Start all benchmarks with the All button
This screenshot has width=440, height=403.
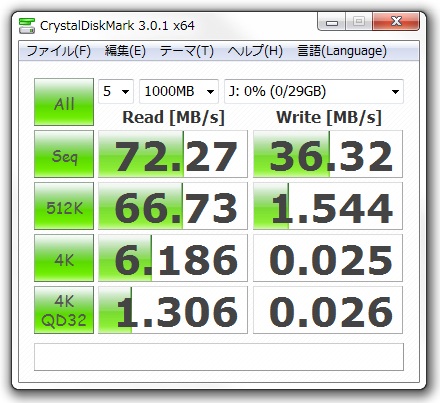coord(64,102)
